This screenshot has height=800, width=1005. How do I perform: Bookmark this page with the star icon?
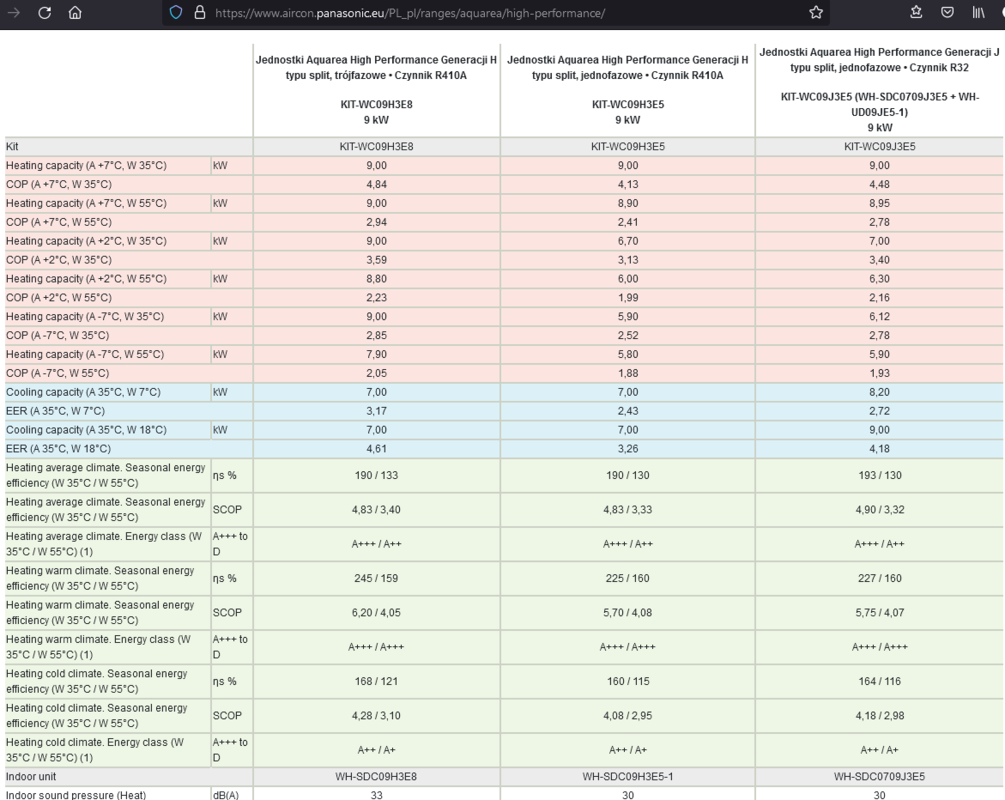816,14
